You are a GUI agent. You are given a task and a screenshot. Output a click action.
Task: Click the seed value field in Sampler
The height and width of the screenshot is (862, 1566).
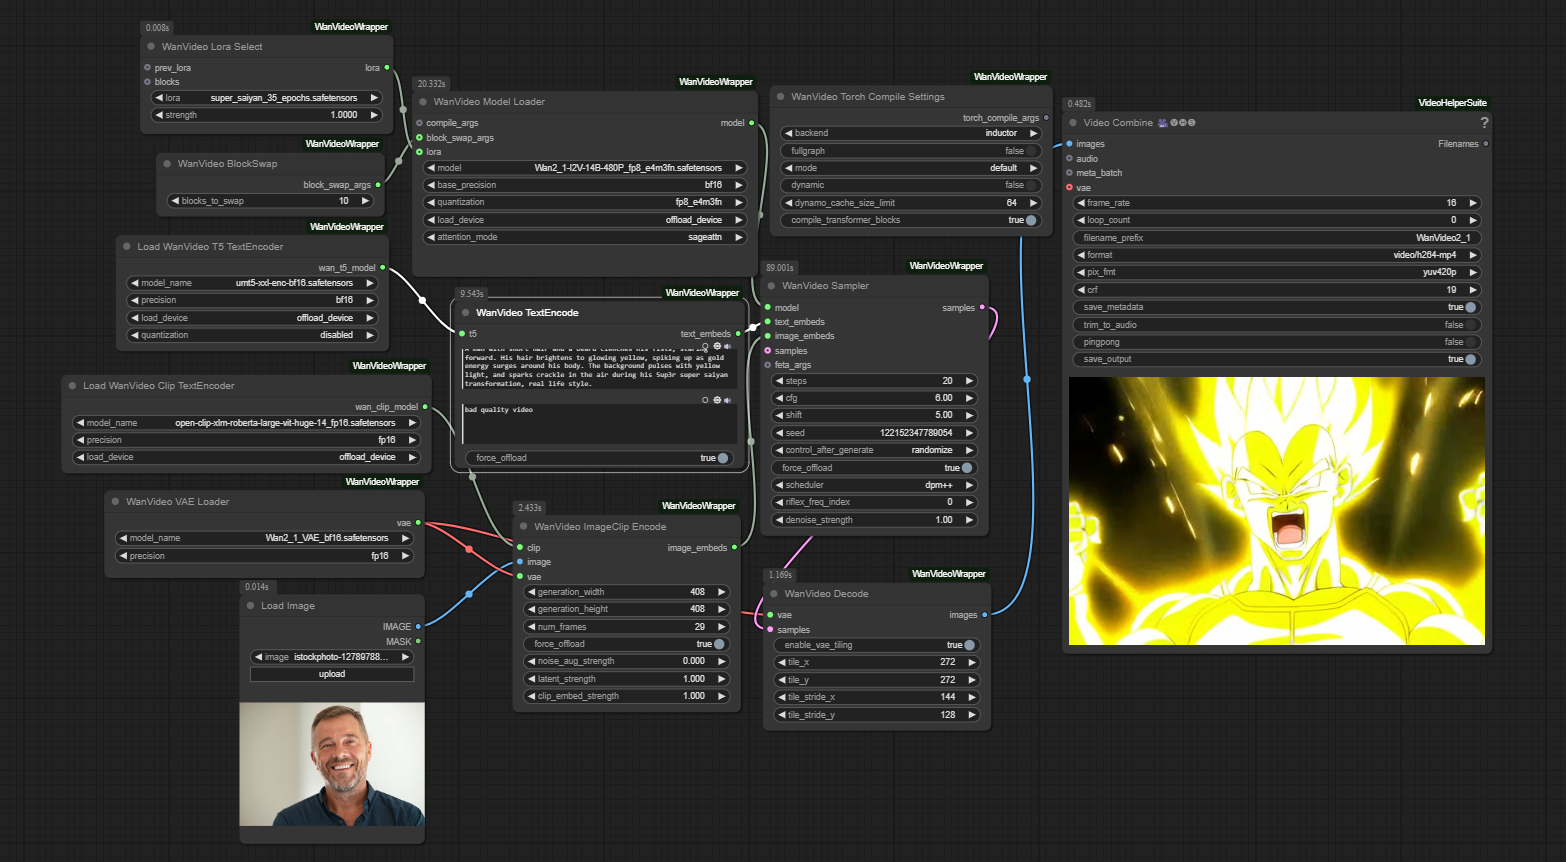tap(875, 433)
